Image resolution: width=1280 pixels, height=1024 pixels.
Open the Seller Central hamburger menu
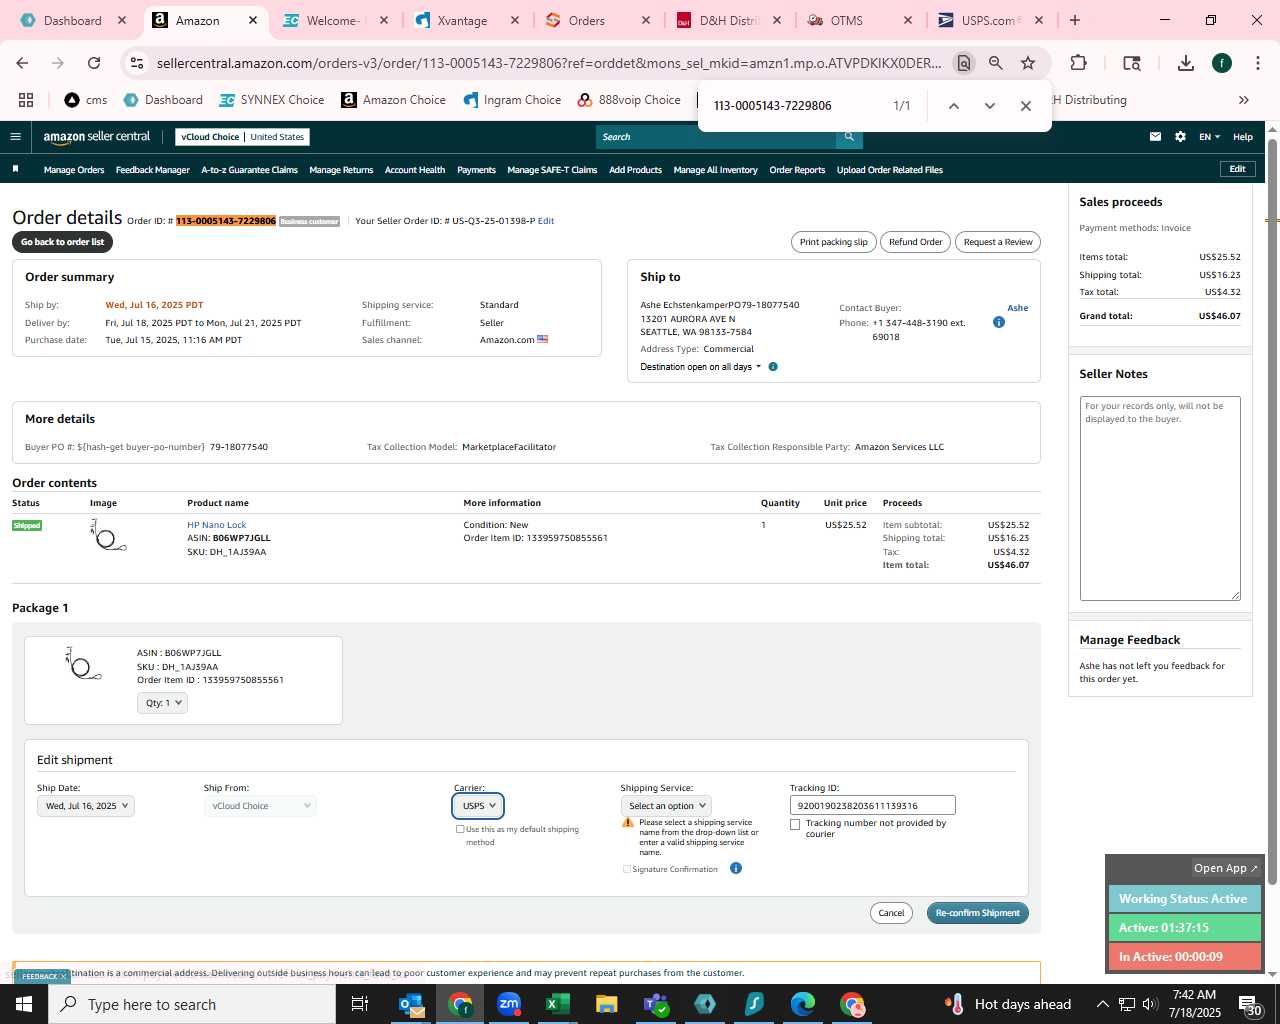click(x=15, y=137)
